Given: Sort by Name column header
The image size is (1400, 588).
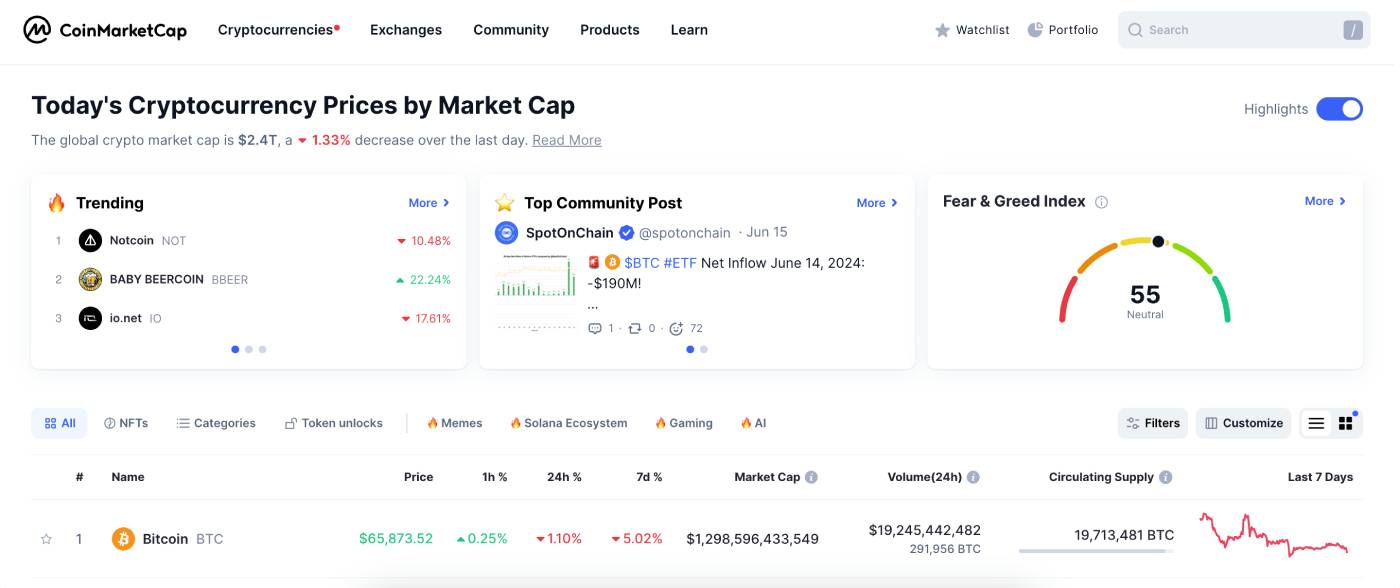Looking at the screenshot, I should click(x=128, y=477).
